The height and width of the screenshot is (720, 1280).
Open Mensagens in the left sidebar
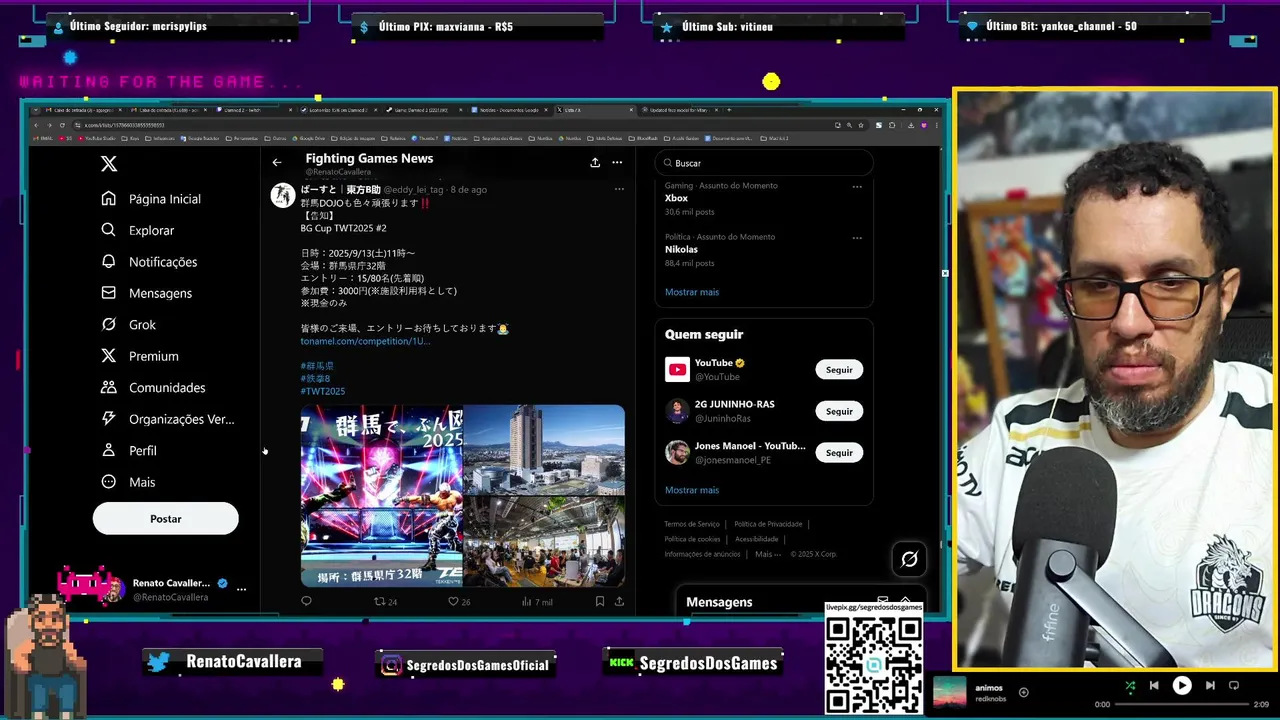(x=146, y=293)
